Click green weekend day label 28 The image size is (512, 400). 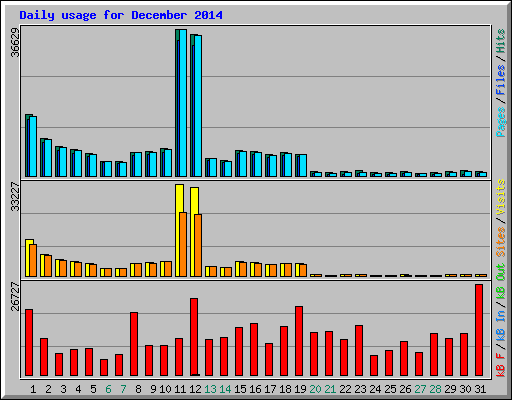(435, 389)
